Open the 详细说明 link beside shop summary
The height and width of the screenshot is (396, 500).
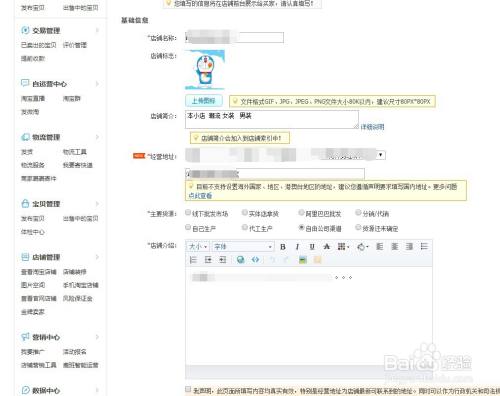point(372,127)
